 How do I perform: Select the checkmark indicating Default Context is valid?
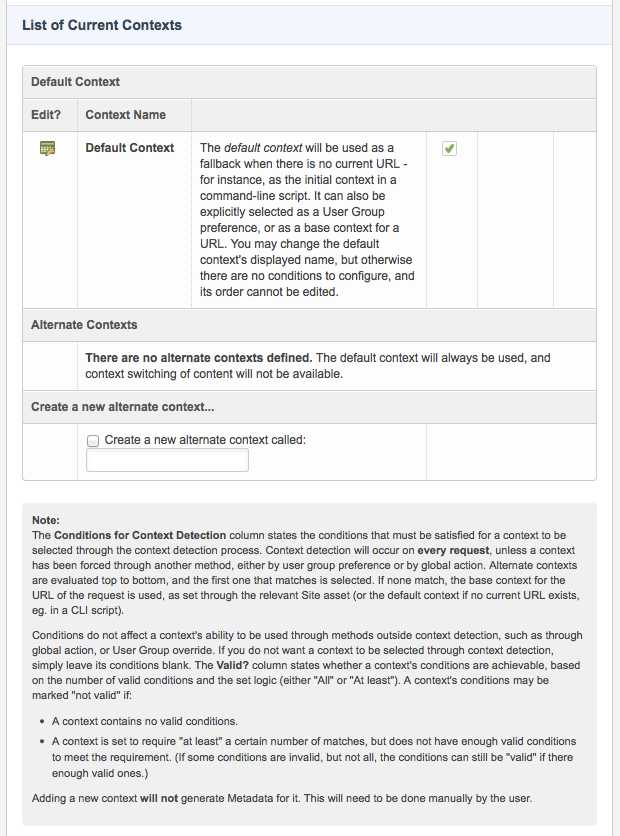coord(449,147)
